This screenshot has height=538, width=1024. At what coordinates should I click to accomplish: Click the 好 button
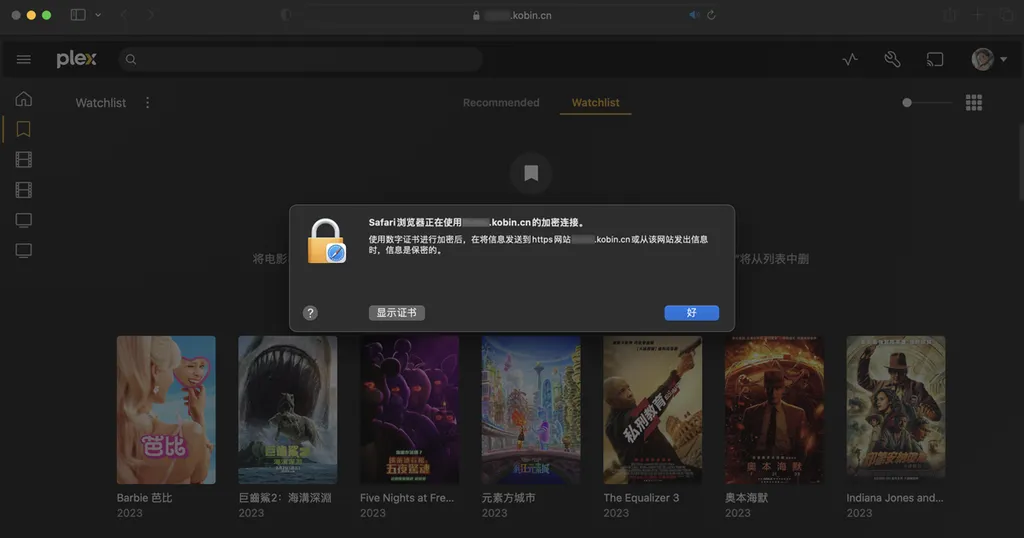[692, 313]
